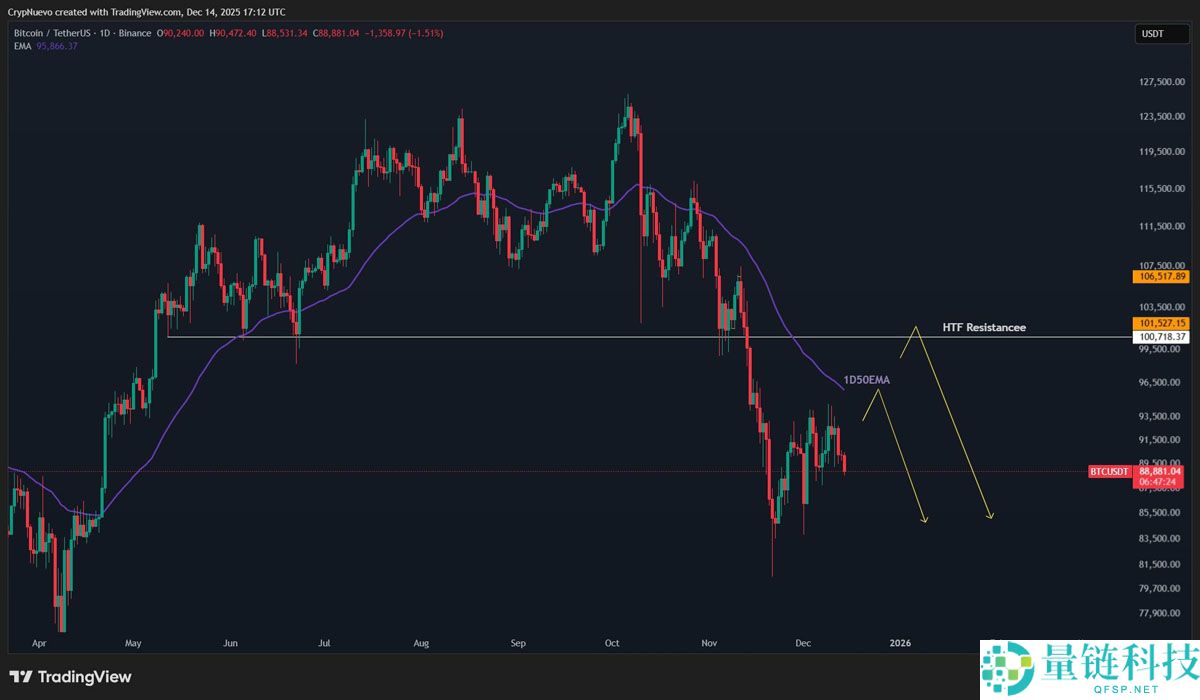Click Binance exchange name
The image size is (1200, 700).
134,32
